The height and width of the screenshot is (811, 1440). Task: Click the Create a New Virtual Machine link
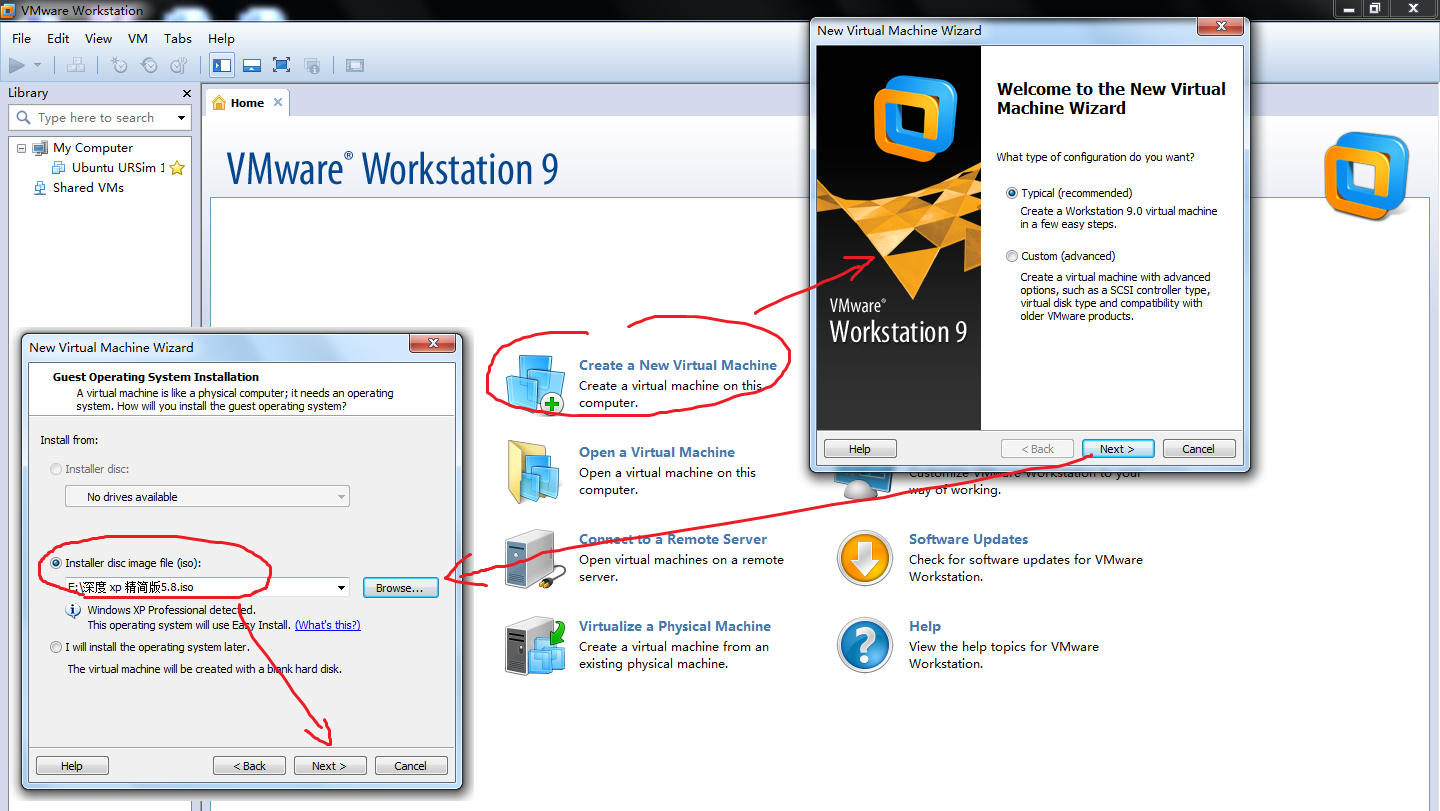(678, 365)
